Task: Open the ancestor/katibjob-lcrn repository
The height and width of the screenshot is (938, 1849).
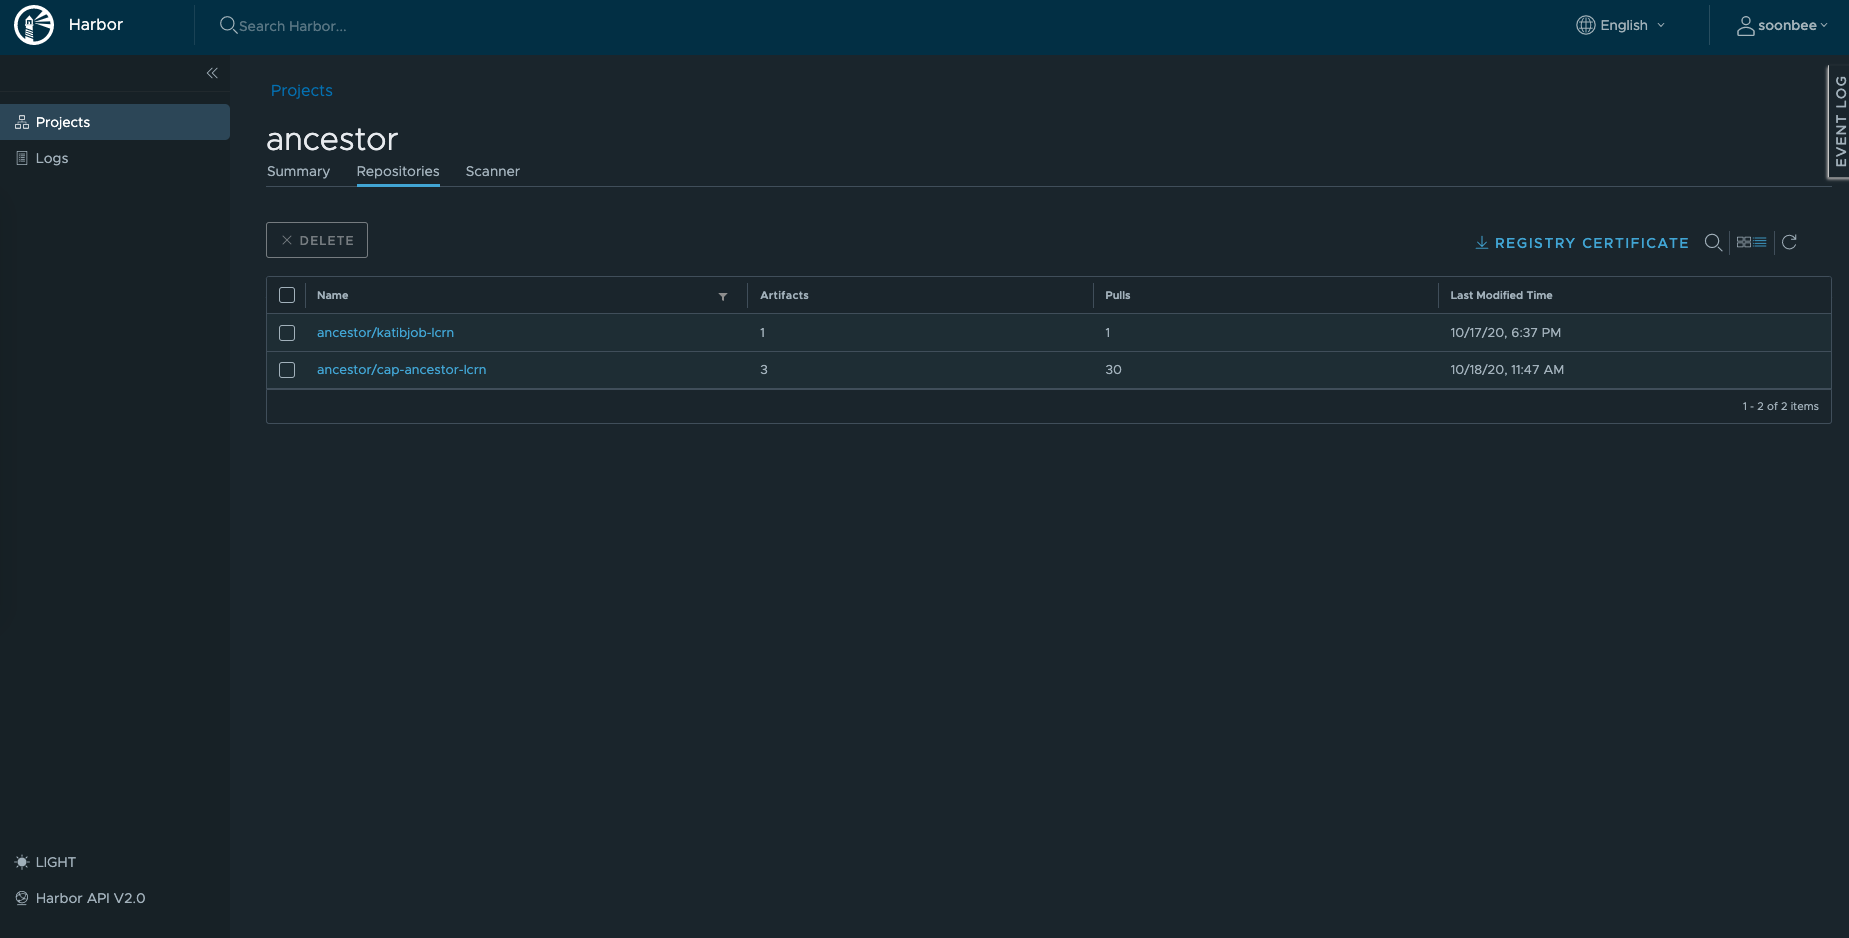Action: 385,333
